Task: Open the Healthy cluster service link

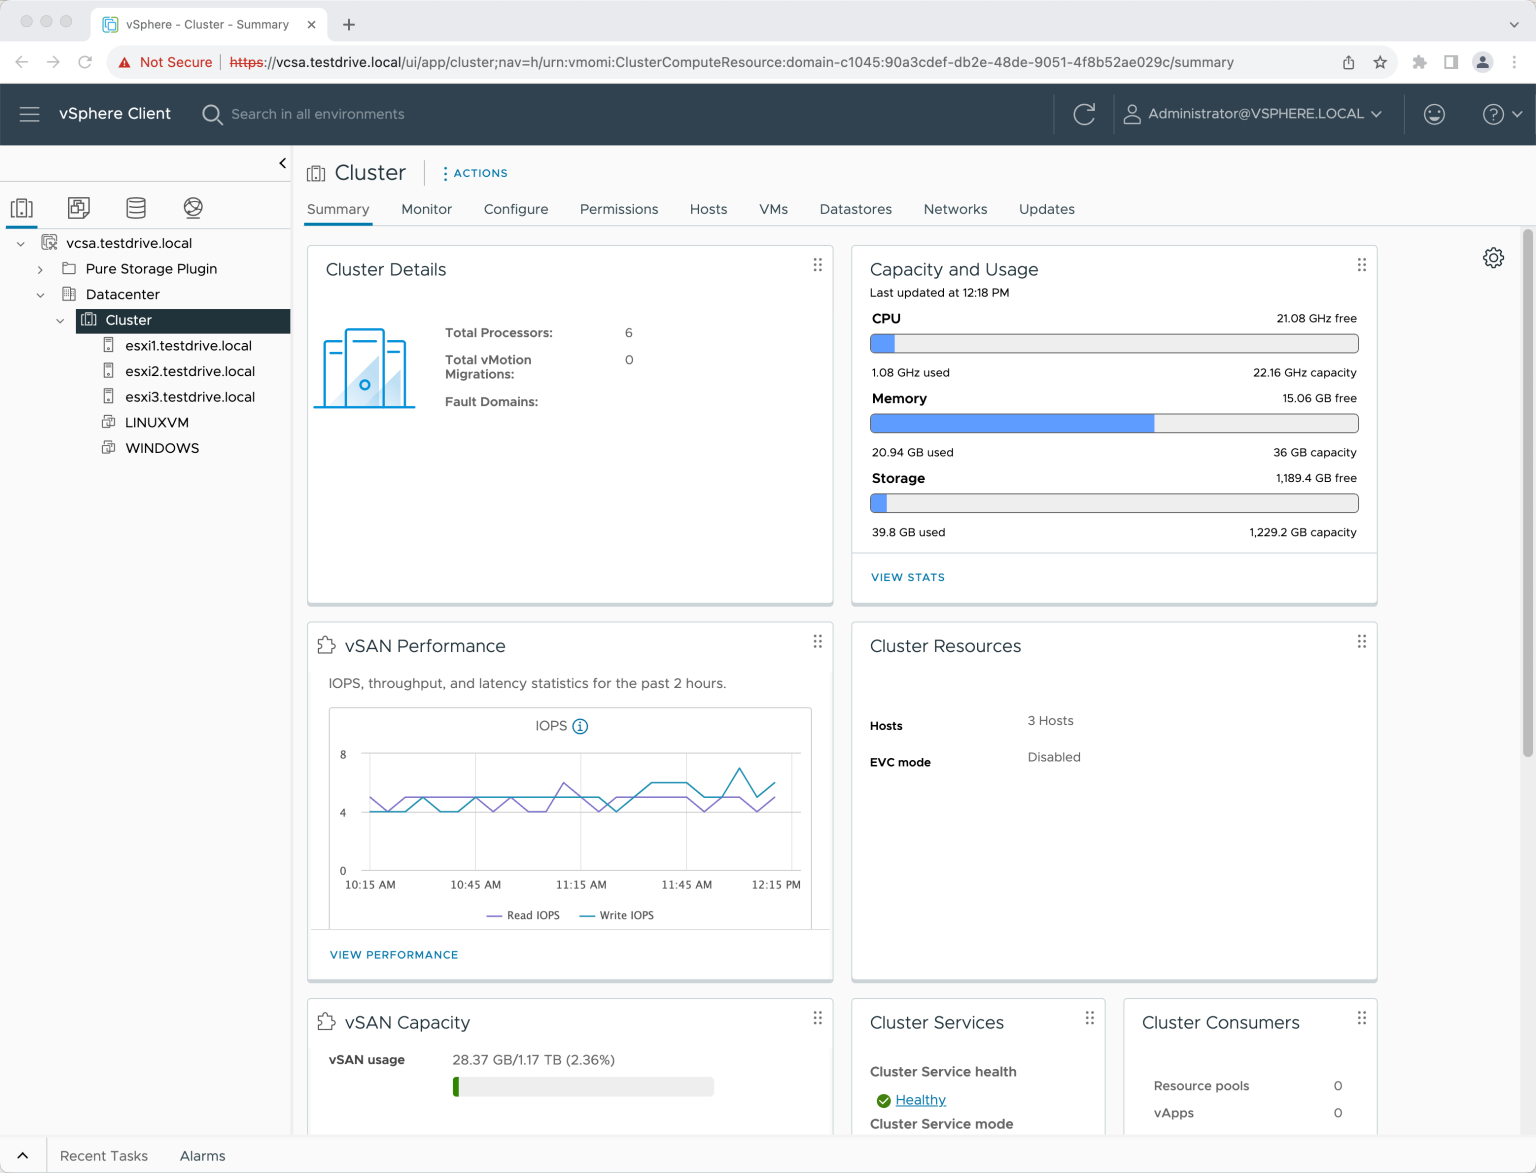Action: 920,1100
